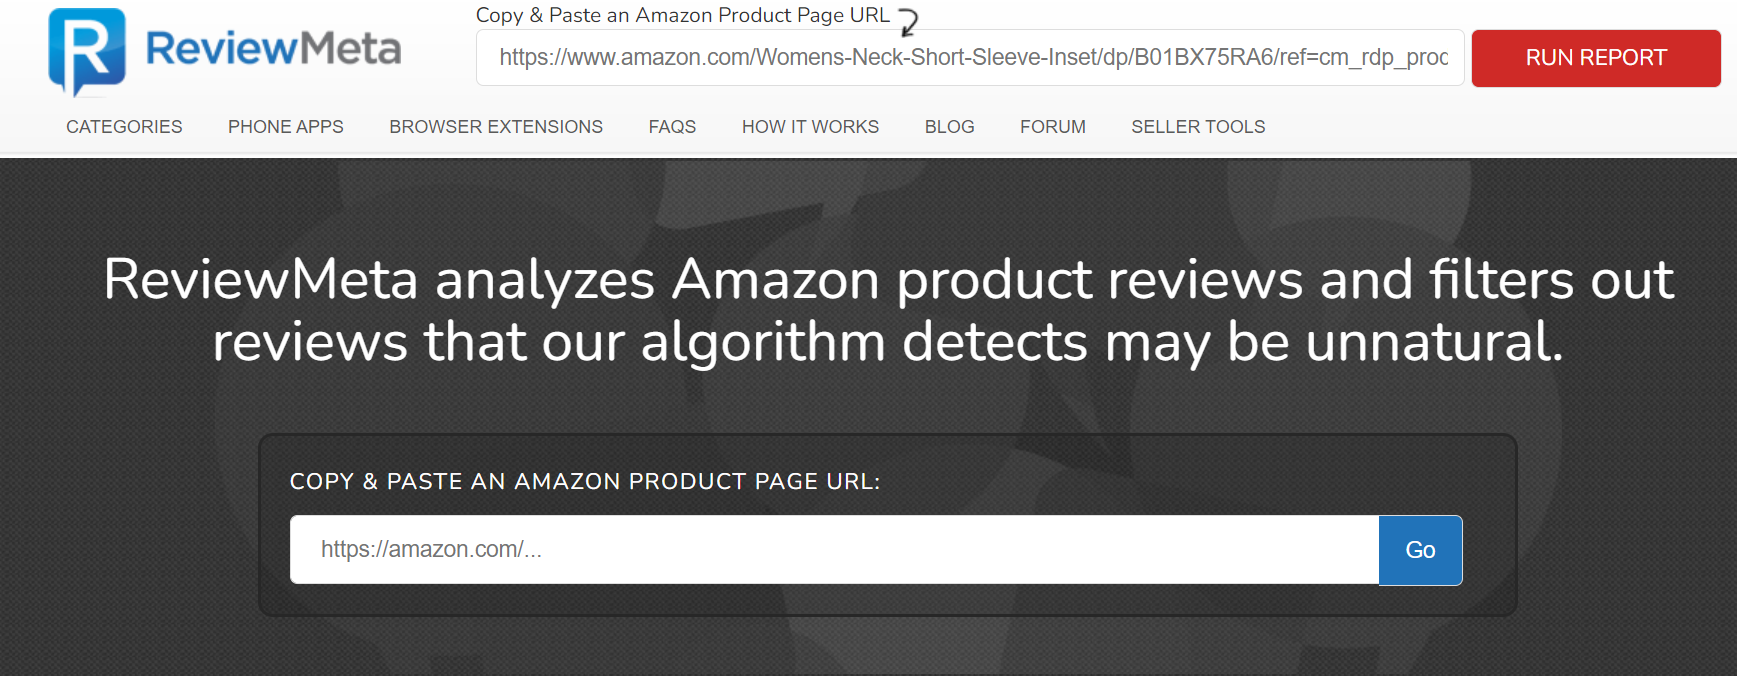Open the BLOG from the navigation bar

tap(949, 126)
